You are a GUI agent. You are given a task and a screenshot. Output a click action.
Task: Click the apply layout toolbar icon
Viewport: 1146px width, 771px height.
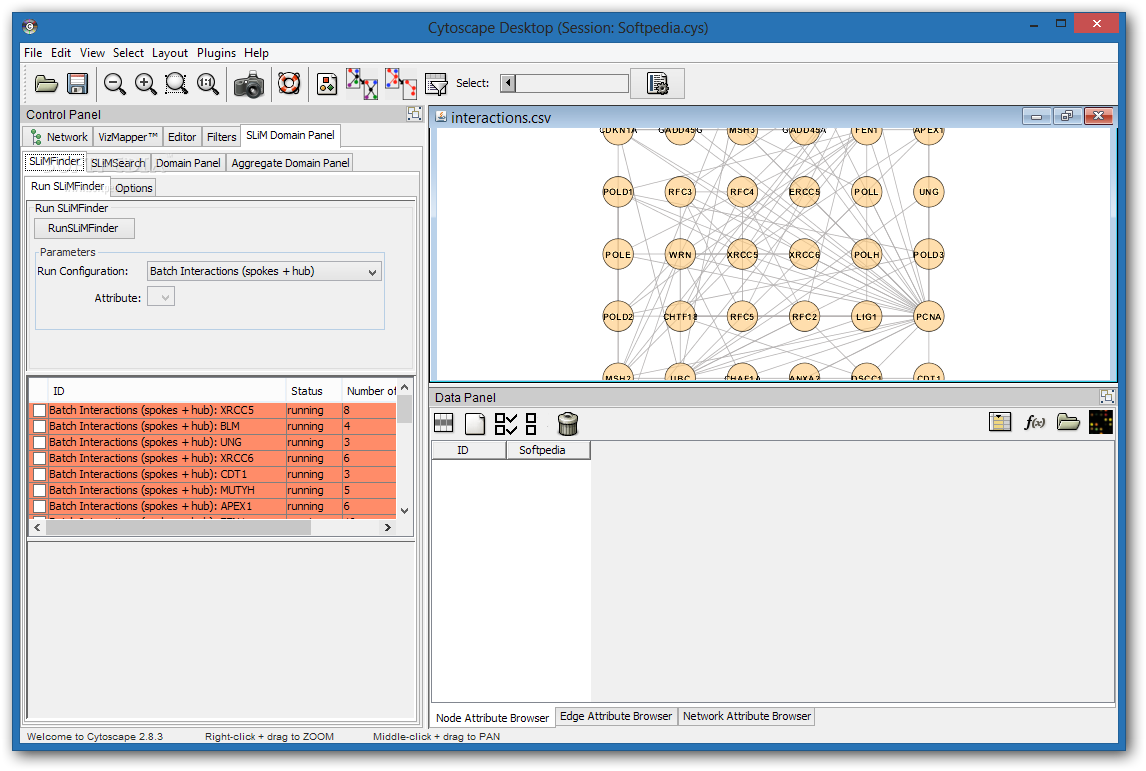pos(327,84)
